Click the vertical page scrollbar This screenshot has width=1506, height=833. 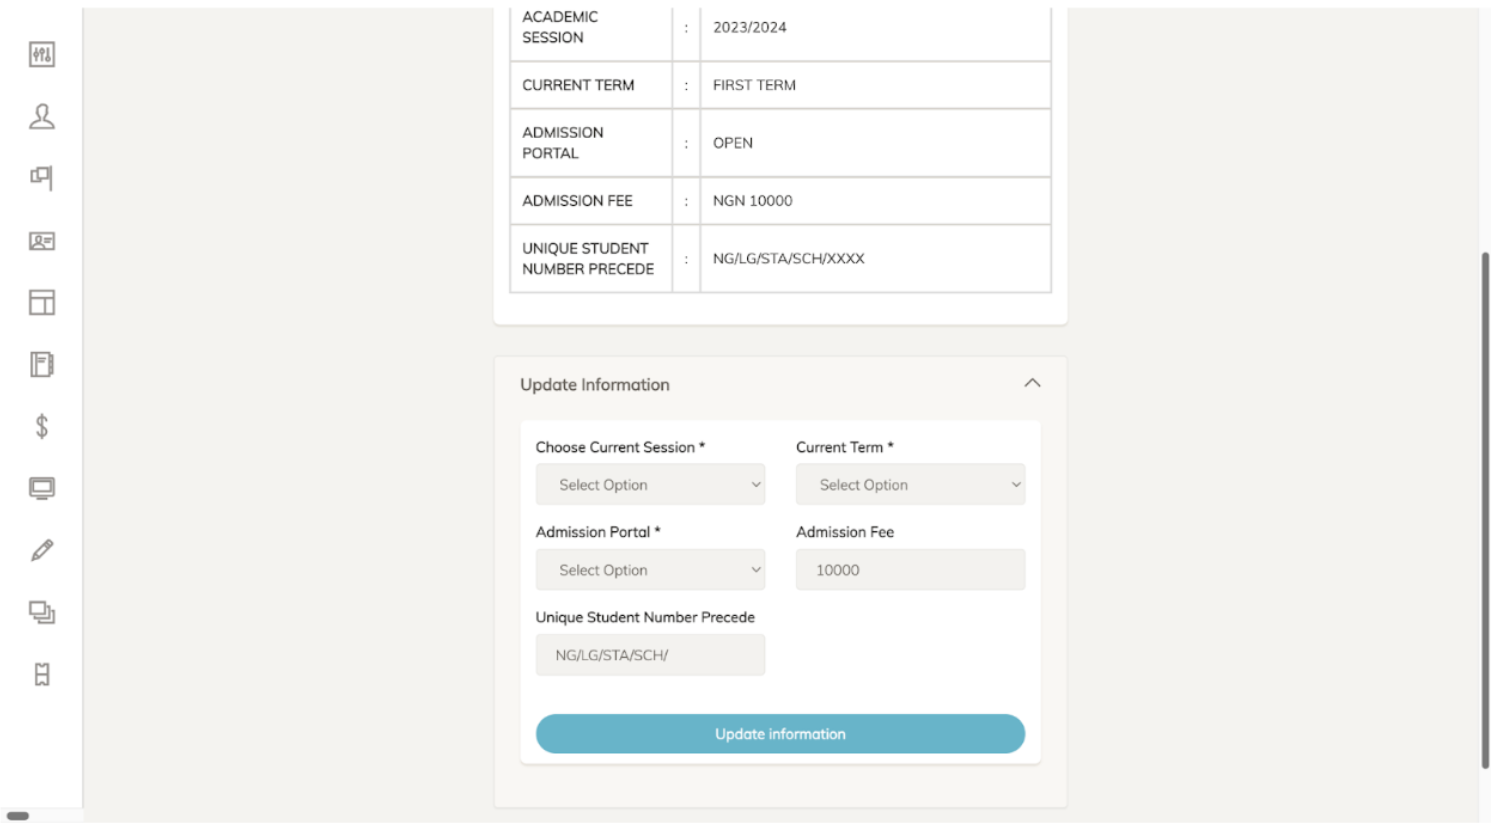coord(1485,510)
